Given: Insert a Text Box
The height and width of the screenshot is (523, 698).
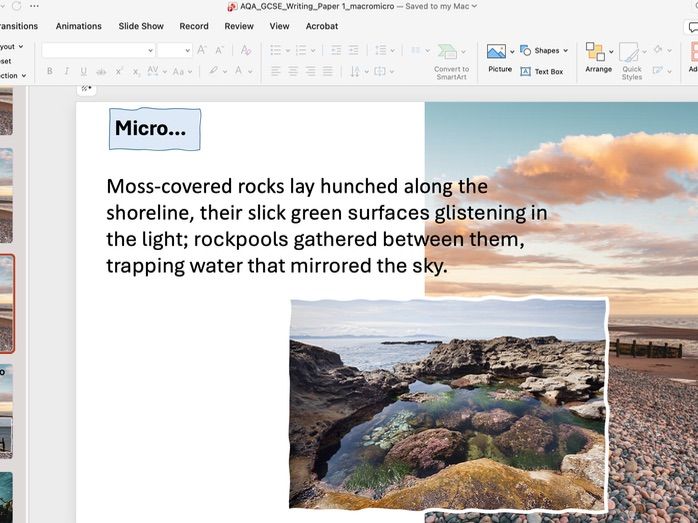Looking at the screenshot, I should click(x=542, y=71).
